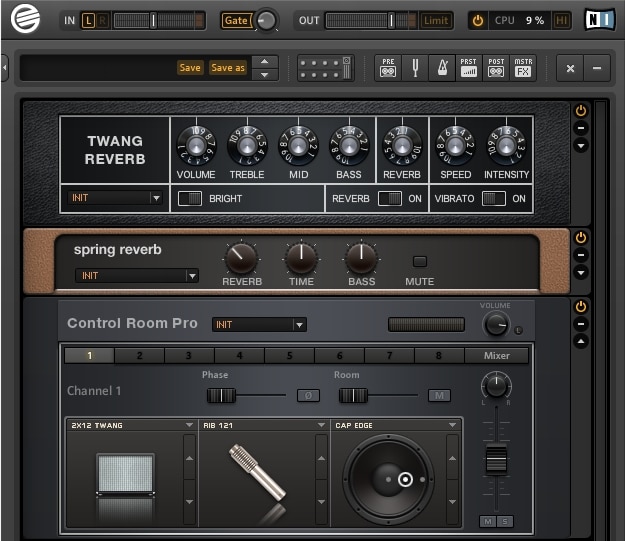Minimize the spring reverb module

click(x=581, y=255)
